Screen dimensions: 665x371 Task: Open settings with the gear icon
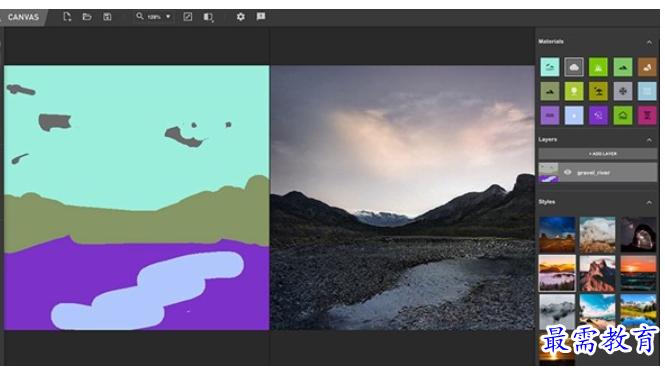(240, 17)
